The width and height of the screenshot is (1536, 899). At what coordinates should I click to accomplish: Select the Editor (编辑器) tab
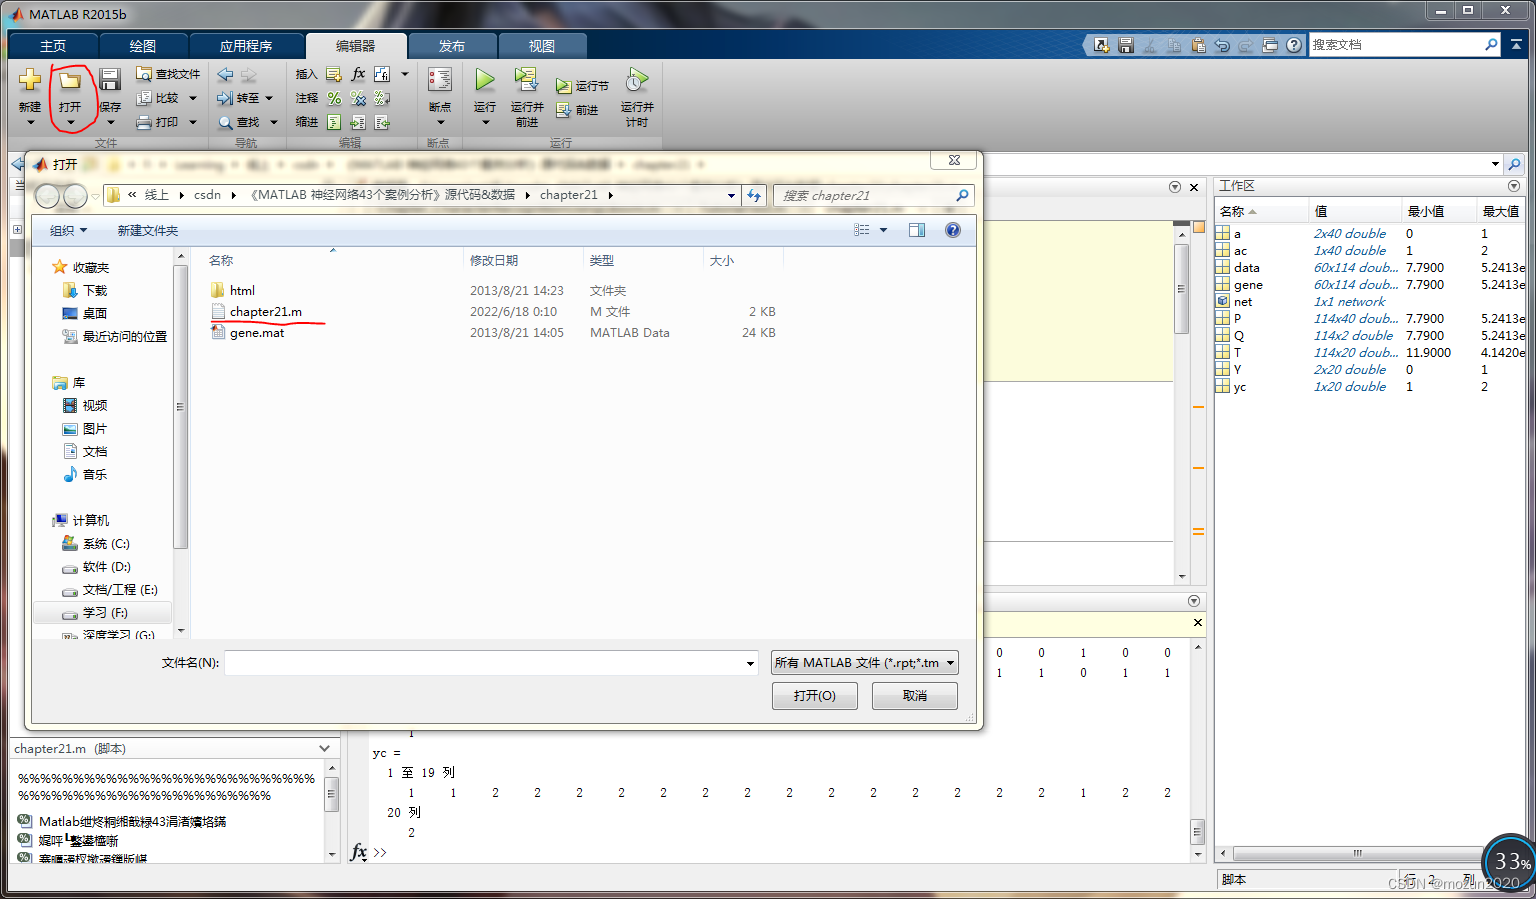[x=356, y=46]
